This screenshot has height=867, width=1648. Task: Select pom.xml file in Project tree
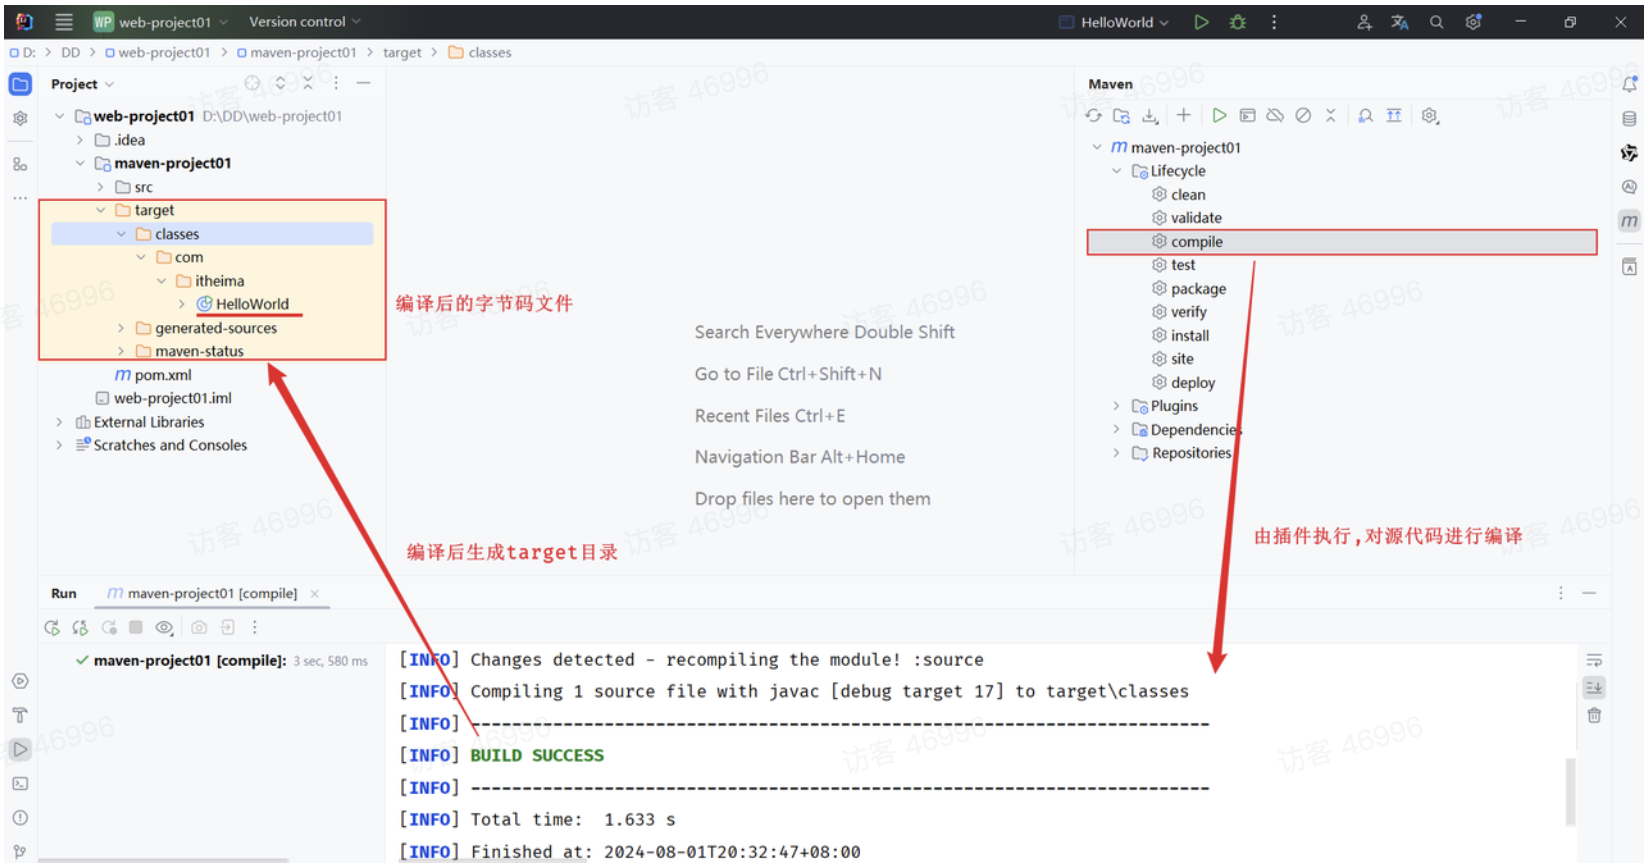pyautogui.click(x=162, y=375)
